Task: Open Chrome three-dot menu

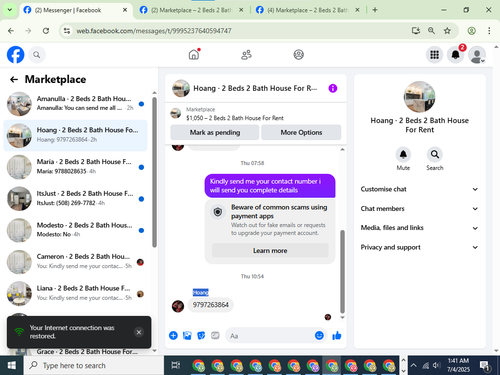Action: tap(489, 31)
